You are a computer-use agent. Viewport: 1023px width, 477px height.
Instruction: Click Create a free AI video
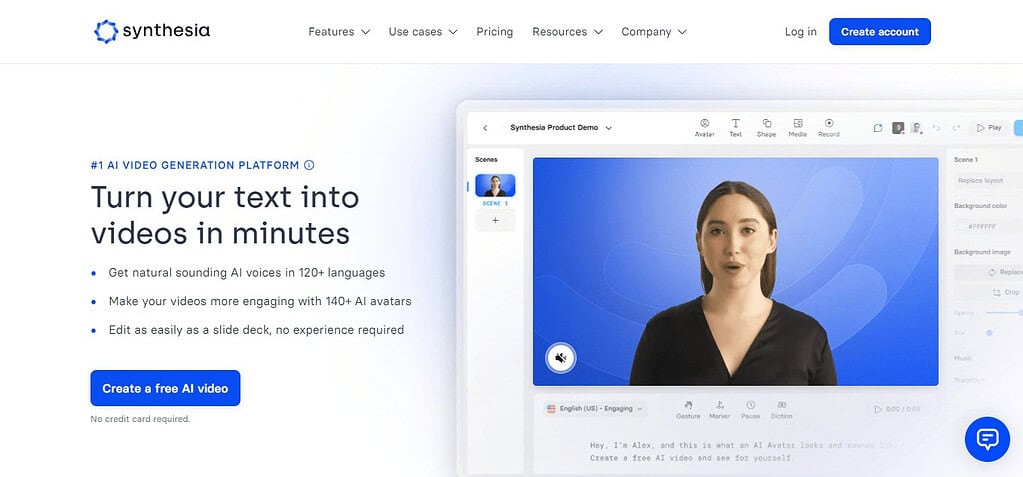[x=165, y=388]
